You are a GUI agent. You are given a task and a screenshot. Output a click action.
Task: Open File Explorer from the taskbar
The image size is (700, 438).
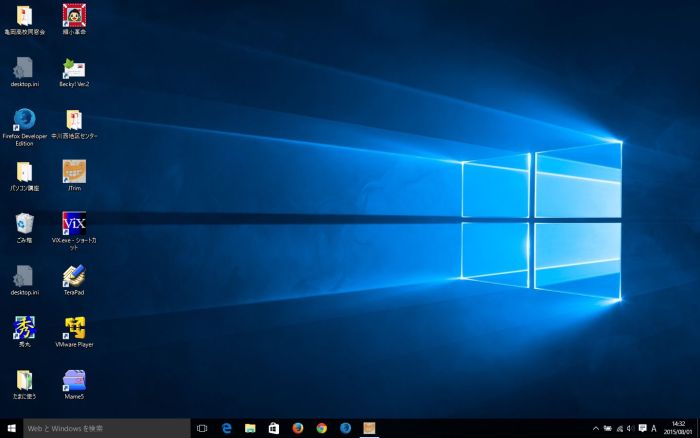tap(250, 428)
